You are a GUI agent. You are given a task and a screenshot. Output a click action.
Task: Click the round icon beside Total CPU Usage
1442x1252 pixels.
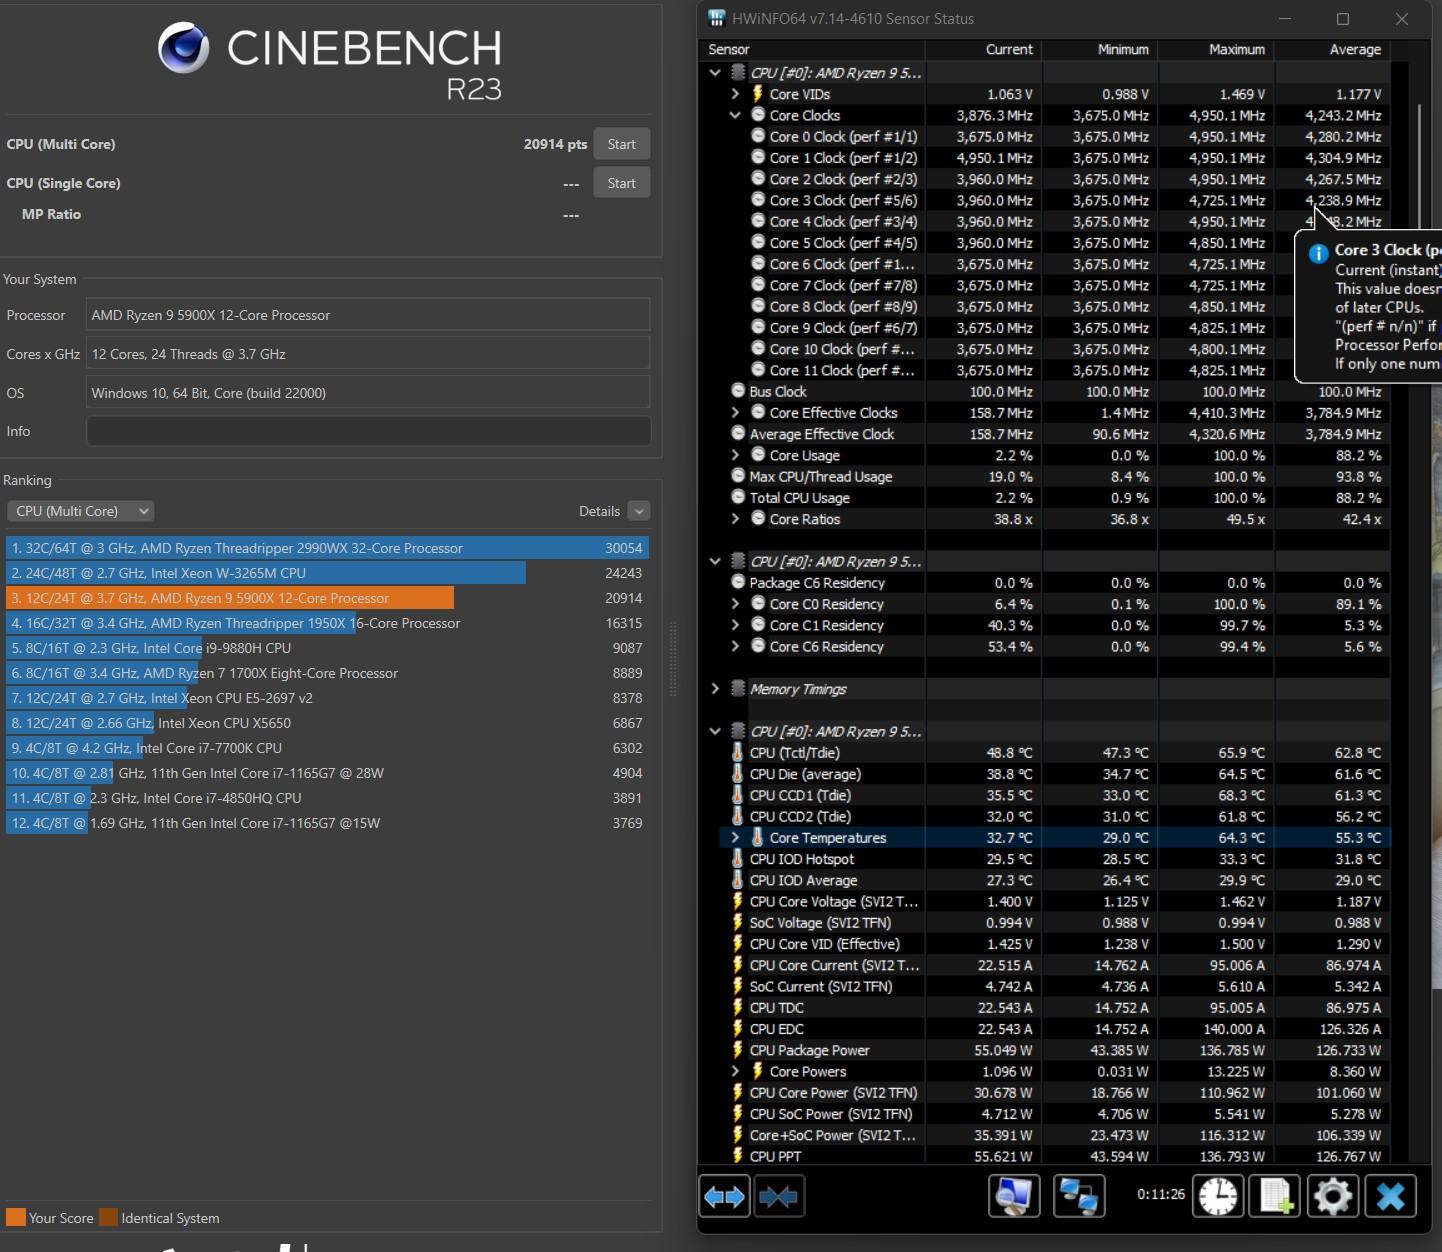(738, 497)
